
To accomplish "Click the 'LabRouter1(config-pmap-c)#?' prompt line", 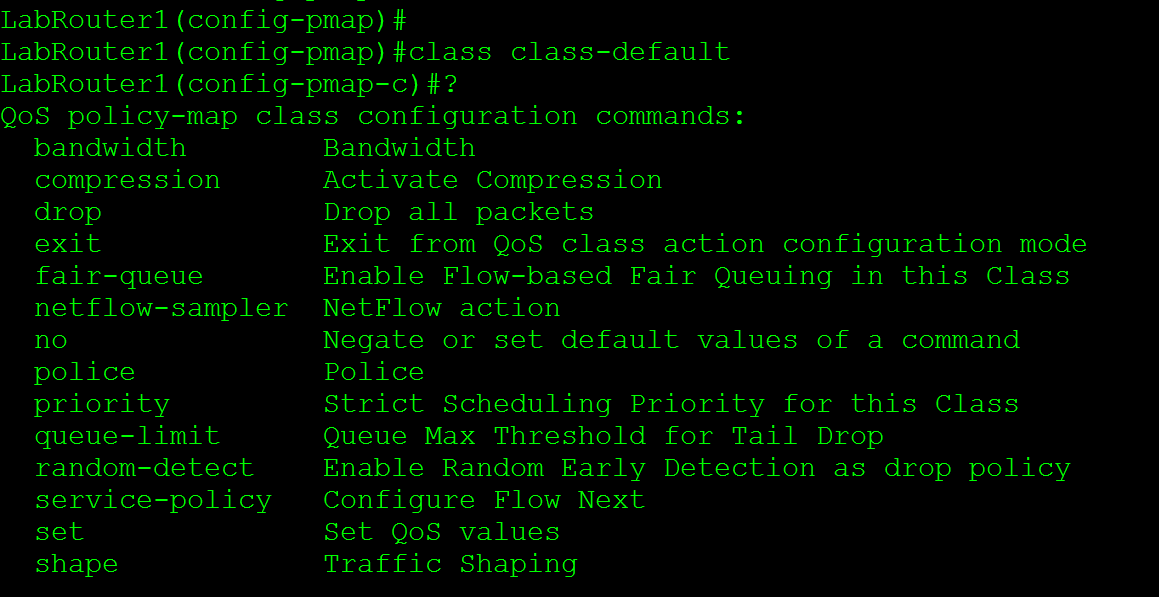I will click(x=229, y=84).
